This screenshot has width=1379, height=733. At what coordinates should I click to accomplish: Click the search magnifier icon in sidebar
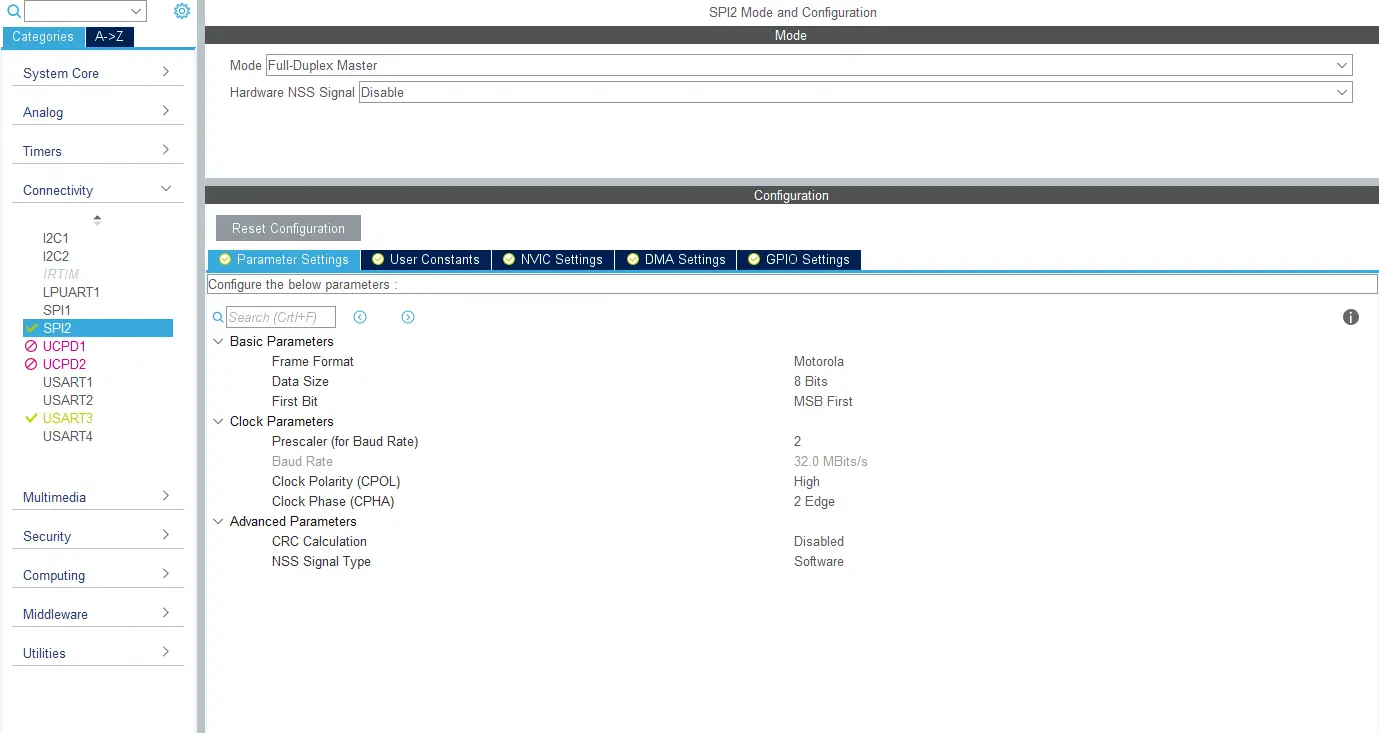pos(14,12)
